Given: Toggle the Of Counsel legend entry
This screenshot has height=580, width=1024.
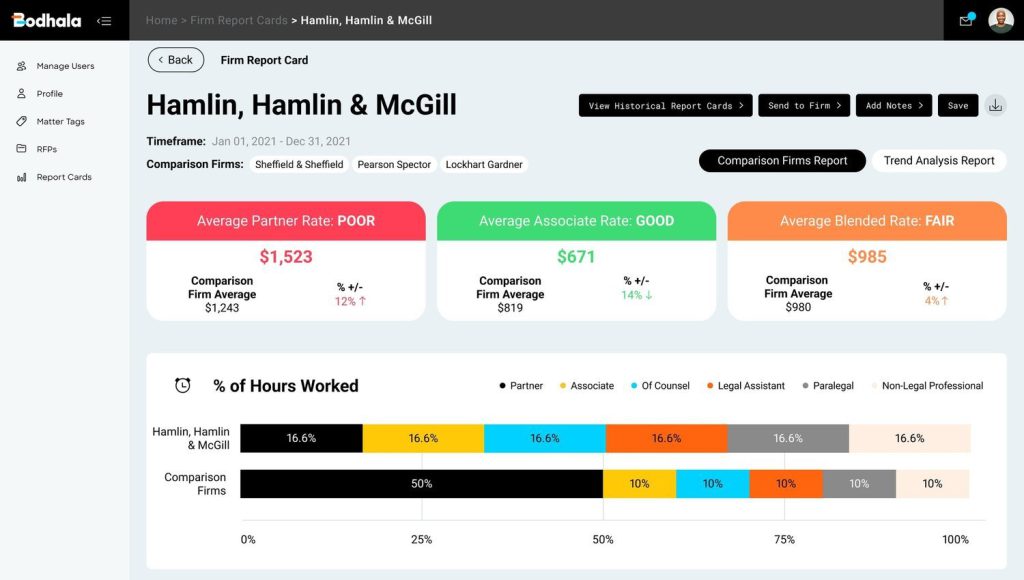Looking at the screenshot, I should coord(660,386).
